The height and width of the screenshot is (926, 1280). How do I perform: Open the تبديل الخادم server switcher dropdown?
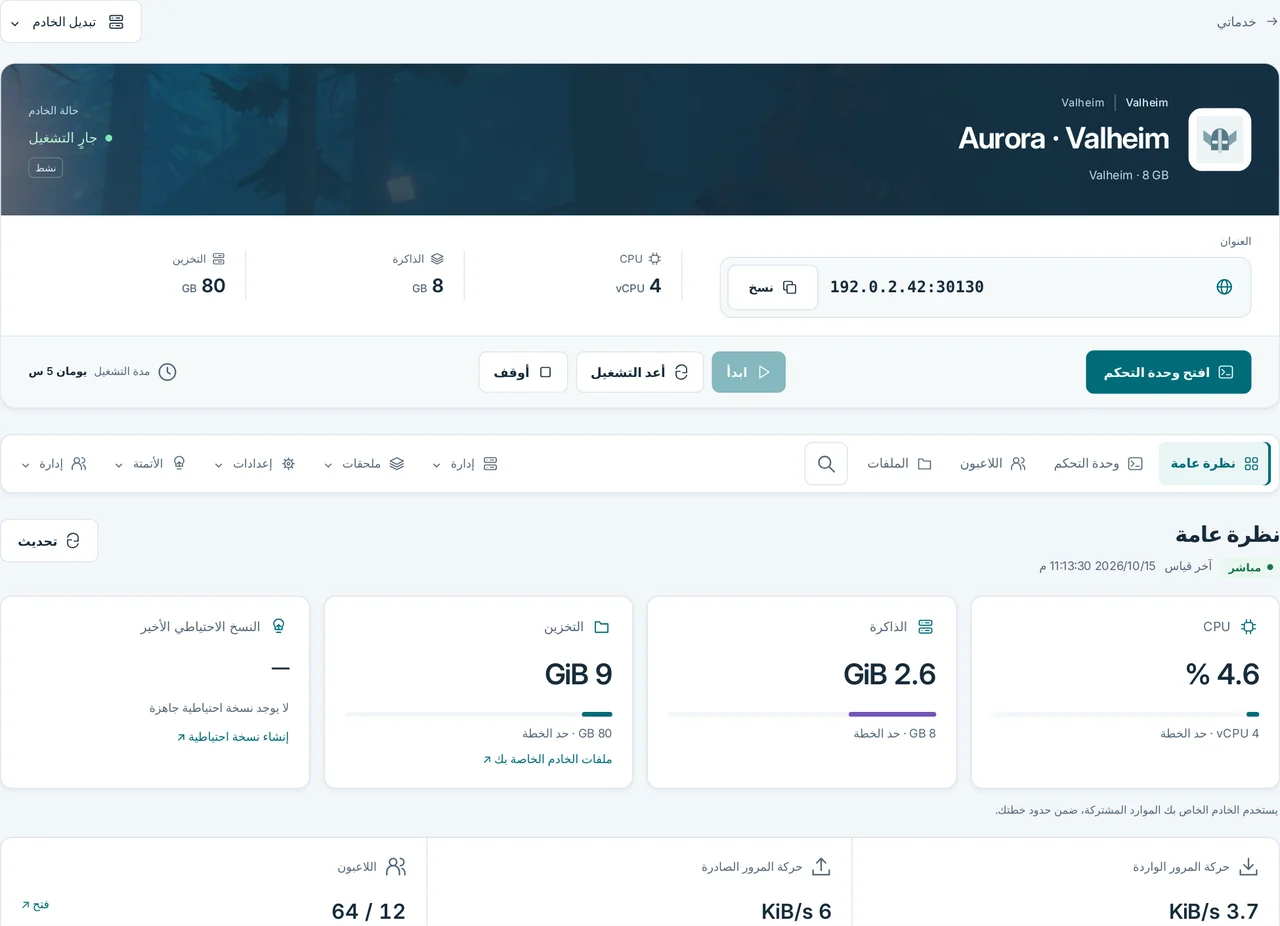[x=70, y=22]
